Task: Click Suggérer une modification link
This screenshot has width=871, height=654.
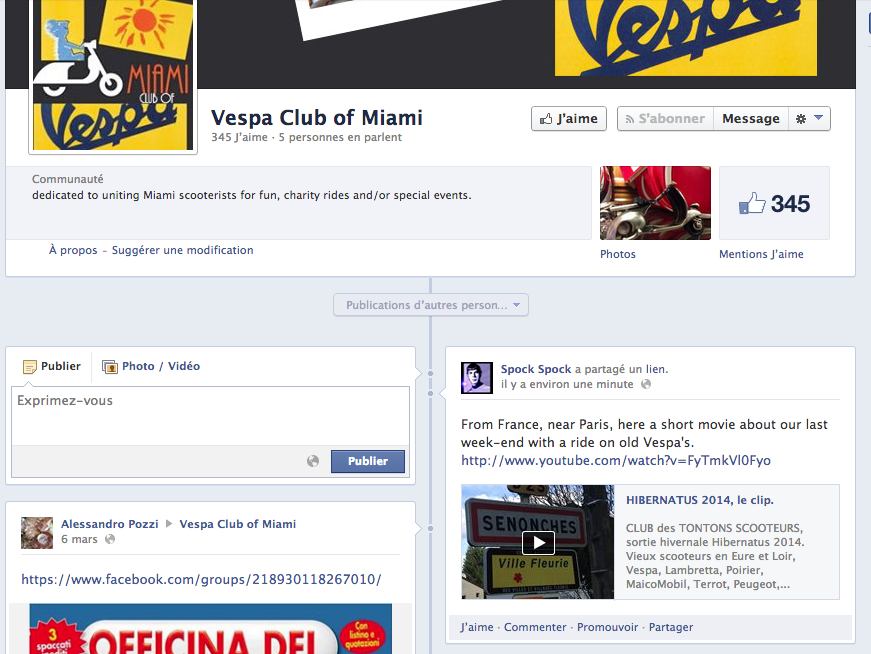Action: pyautogui.click(x=183, y=250)
